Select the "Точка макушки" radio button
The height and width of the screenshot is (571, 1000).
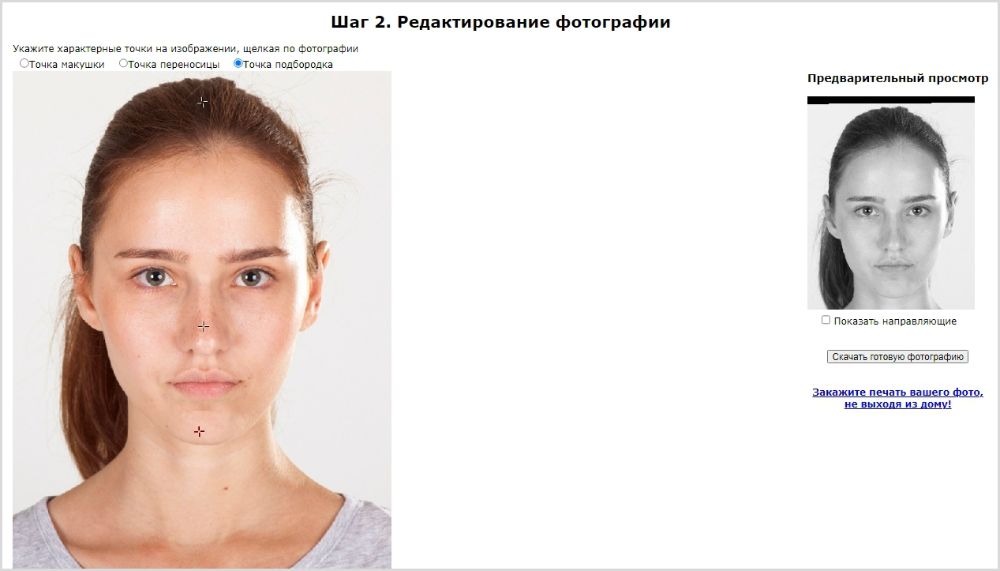click(24, 63)
